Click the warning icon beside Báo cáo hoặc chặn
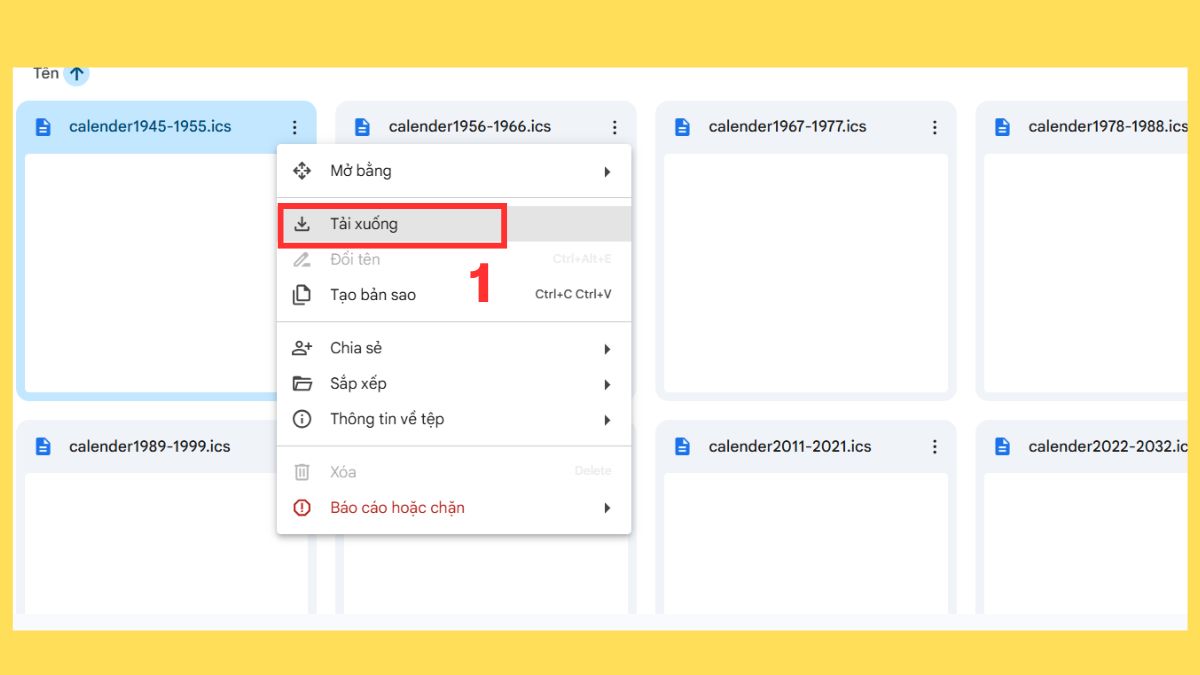 click(302, 508)
